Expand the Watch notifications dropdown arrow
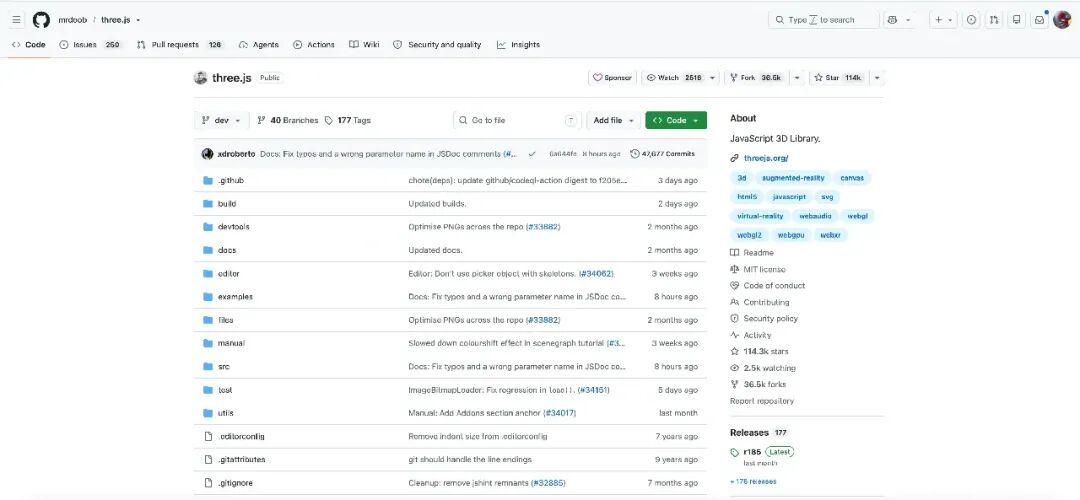Image resolution: width=1080 pixels, height=500 pixels. (713, 78)
